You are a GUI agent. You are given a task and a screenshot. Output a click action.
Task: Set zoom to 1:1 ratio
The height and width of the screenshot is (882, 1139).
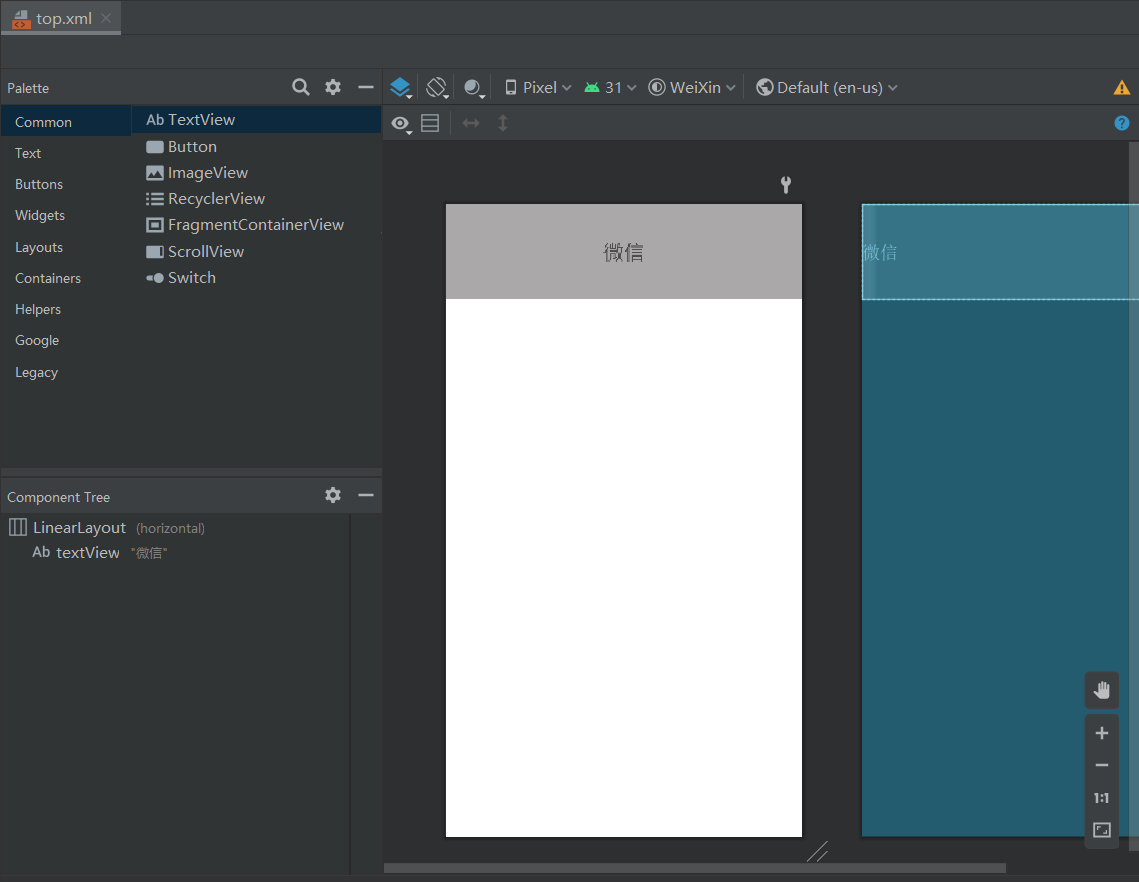point(1101,798)
